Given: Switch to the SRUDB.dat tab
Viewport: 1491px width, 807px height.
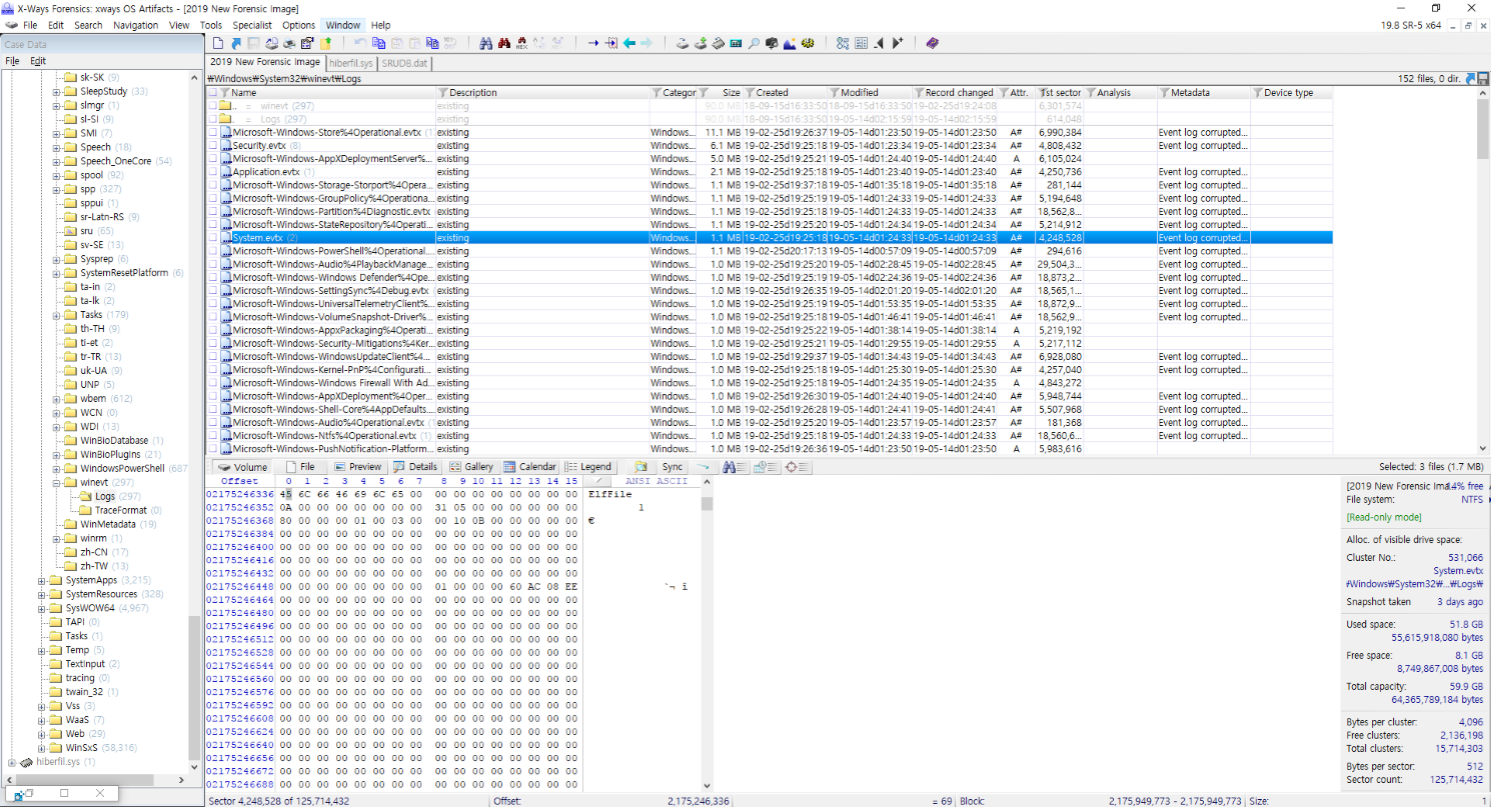Looking at the screenshot, I should point(405,62).
